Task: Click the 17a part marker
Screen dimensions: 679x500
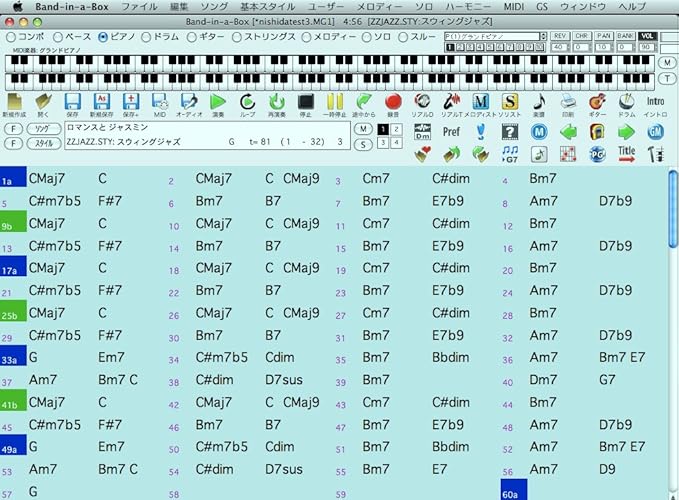Action: [x=13, y=266]
